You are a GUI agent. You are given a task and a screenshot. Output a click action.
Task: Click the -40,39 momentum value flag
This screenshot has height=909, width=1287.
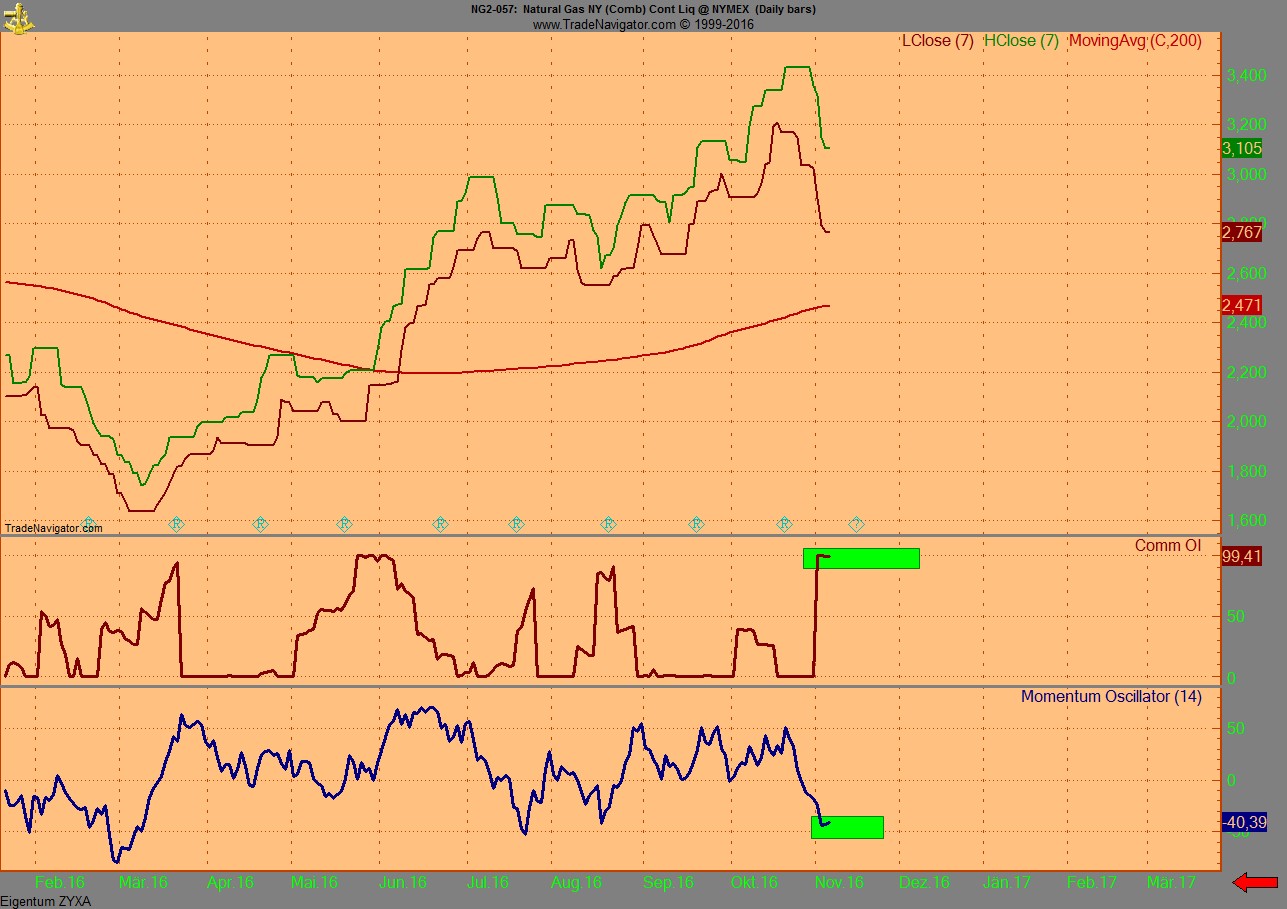[x=1246, y=824]
